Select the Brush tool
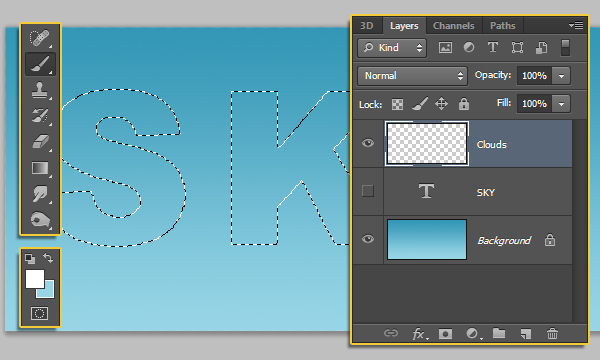Viewport: 600px width, 360px height. tap(40, 64)
